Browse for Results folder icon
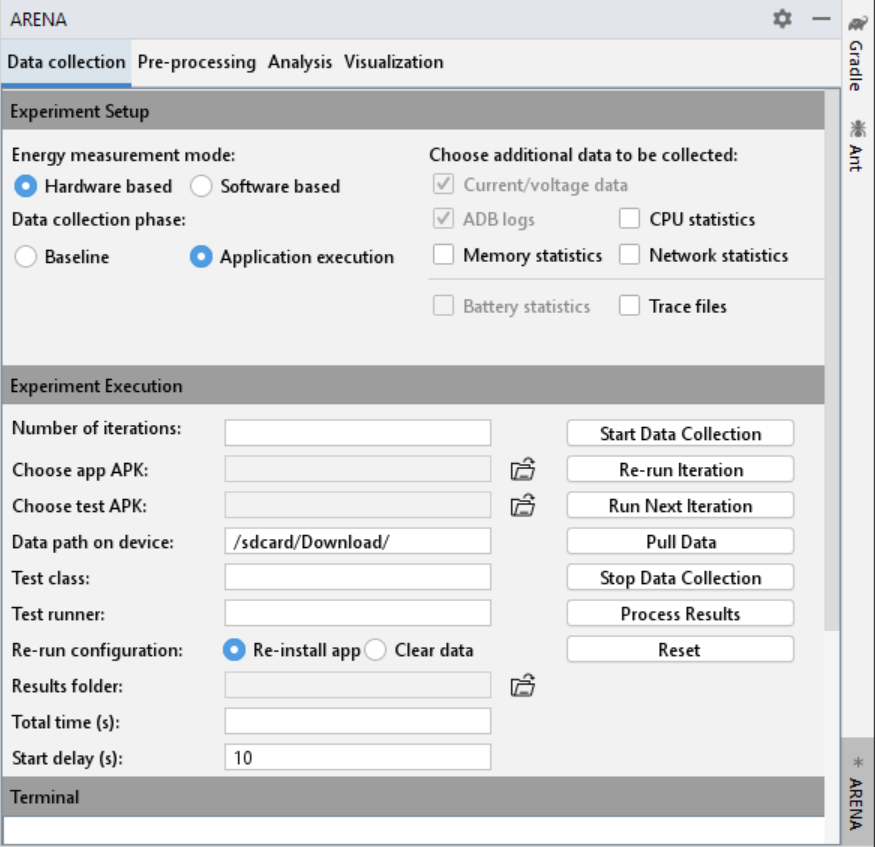Image resolution: width=875 pixels, height=847 pixels. pyautogui.click(x=523, y=686)
